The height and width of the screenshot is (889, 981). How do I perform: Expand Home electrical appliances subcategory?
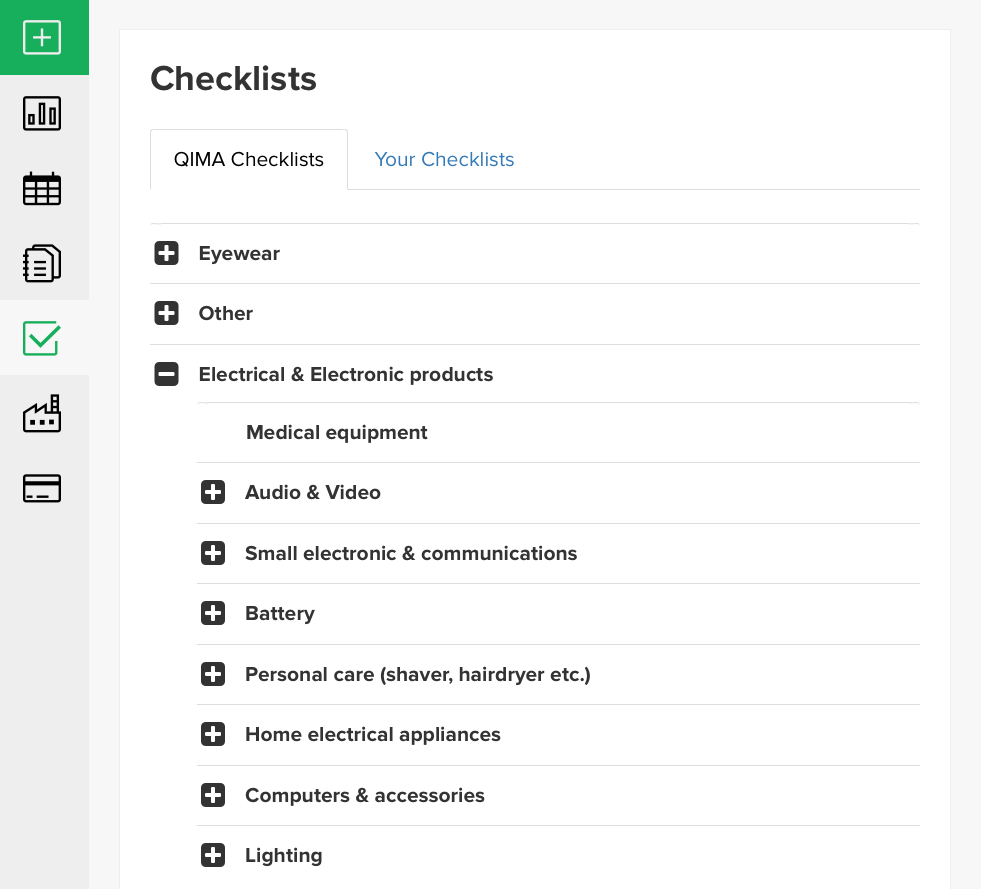tap(213, 734)
